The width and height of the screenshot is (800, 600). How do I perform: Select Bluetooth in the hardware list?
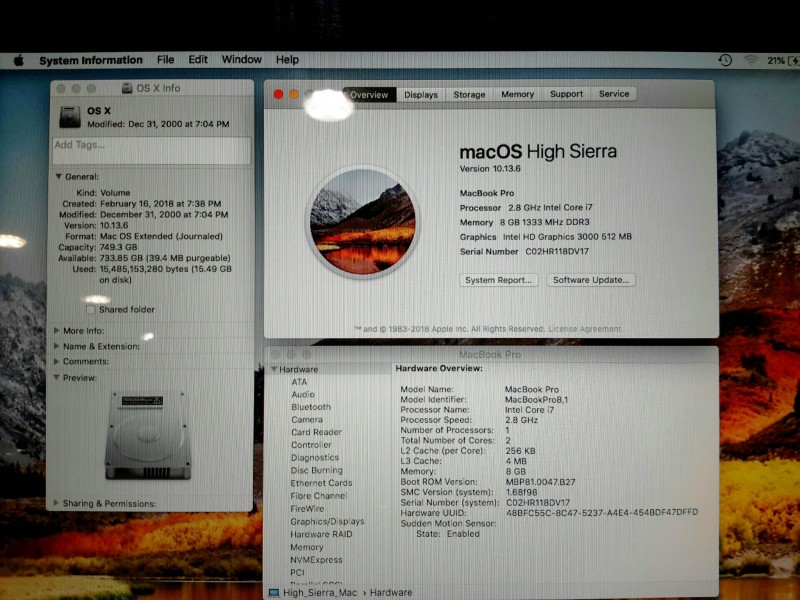(311, 407)
